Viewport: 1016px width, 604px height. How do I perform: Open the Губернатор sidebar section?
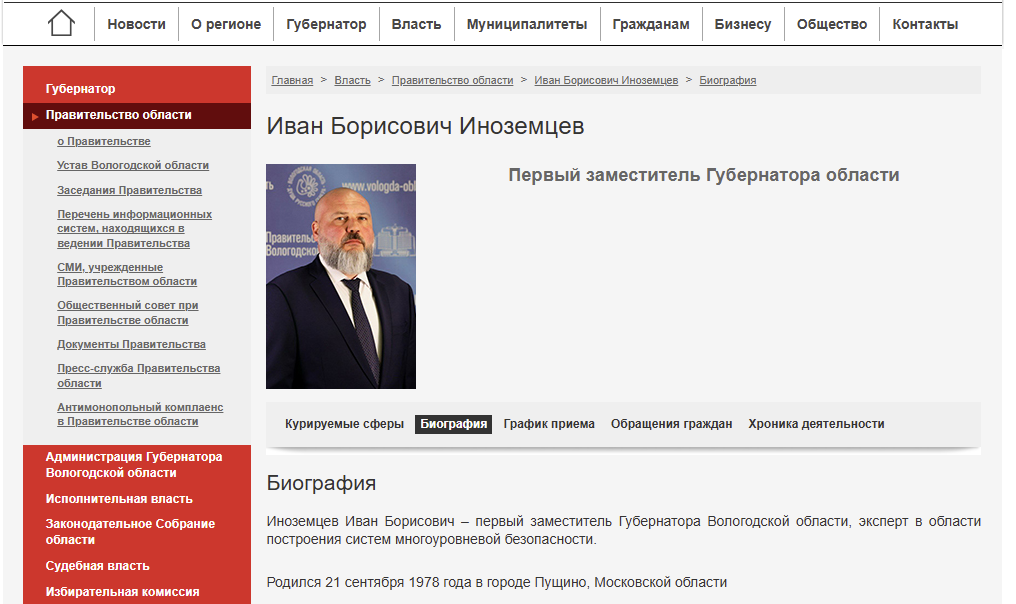click(x=80, y=89)
